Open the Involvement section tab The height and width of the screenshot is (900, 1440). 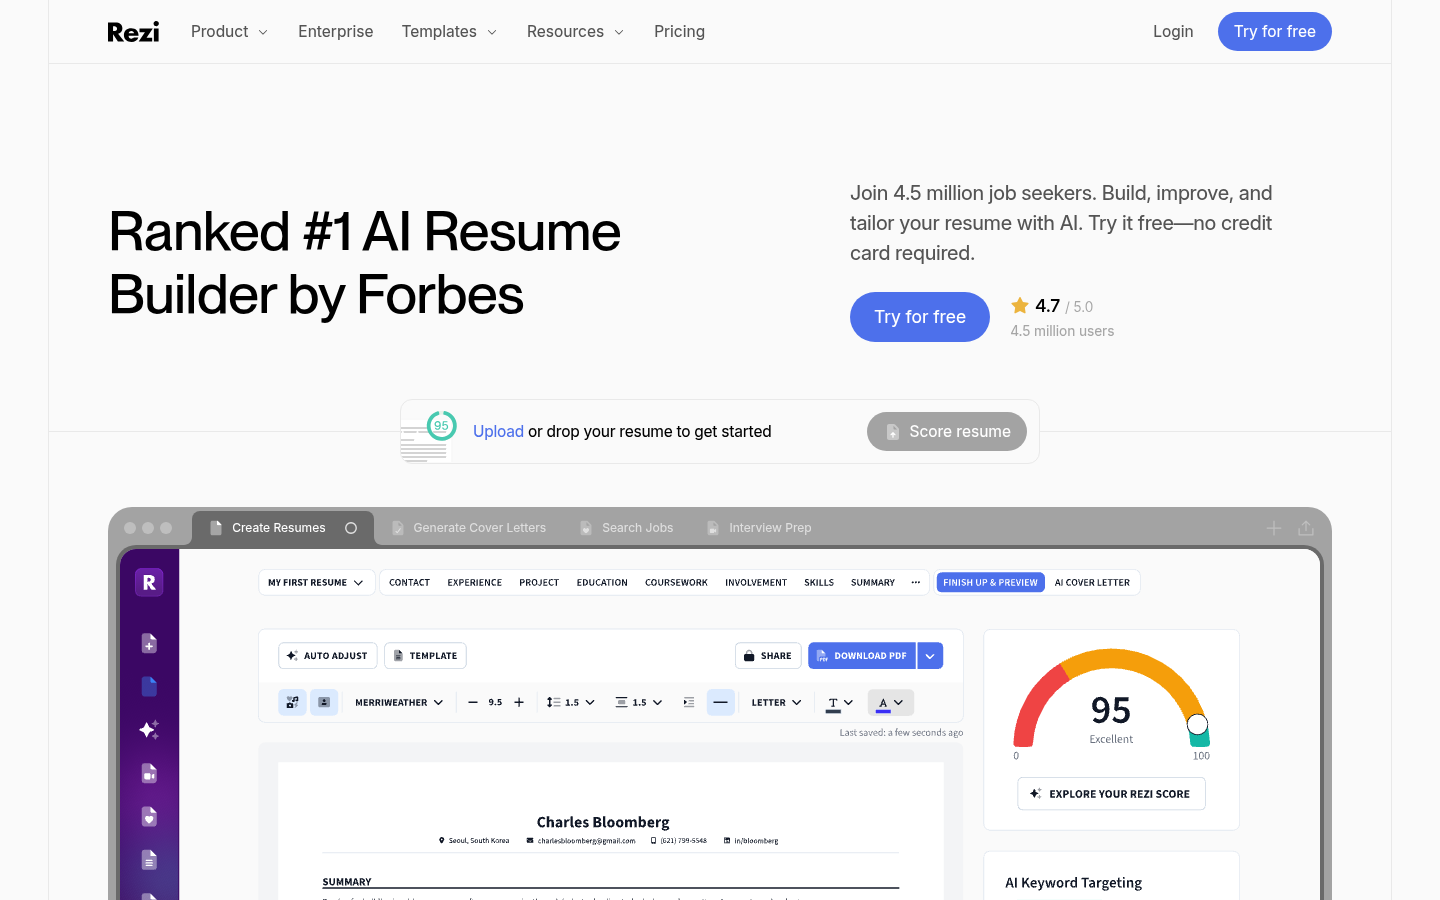click(756, 583)
